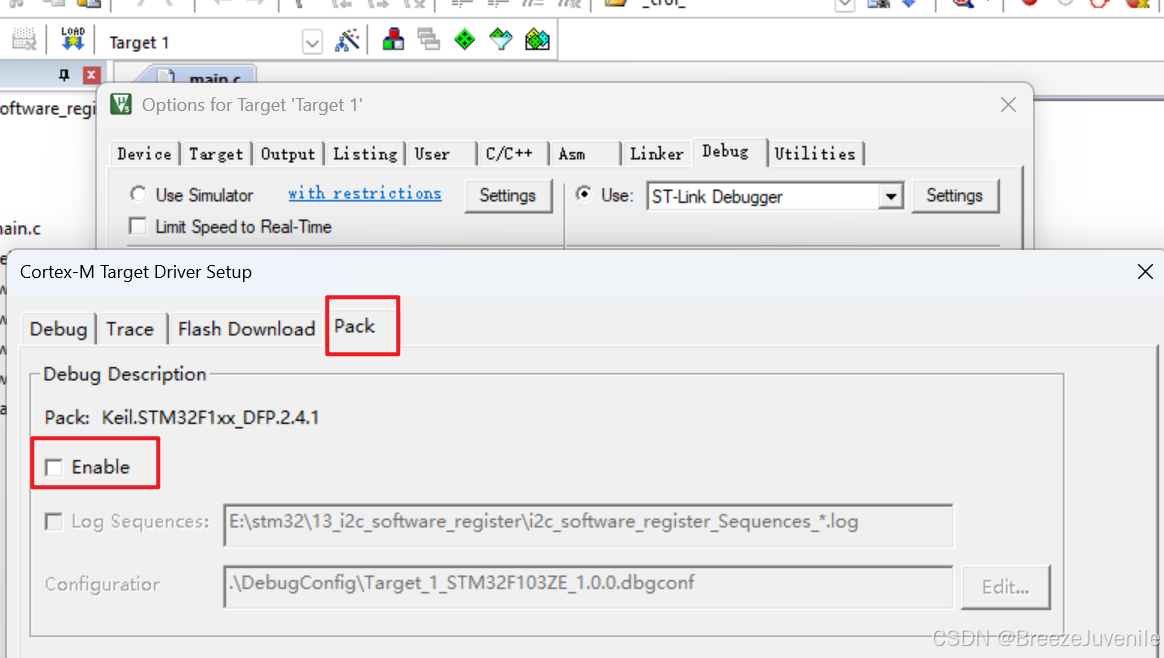Open the Linker tab

pyautogui.click(x=656, y=154)
